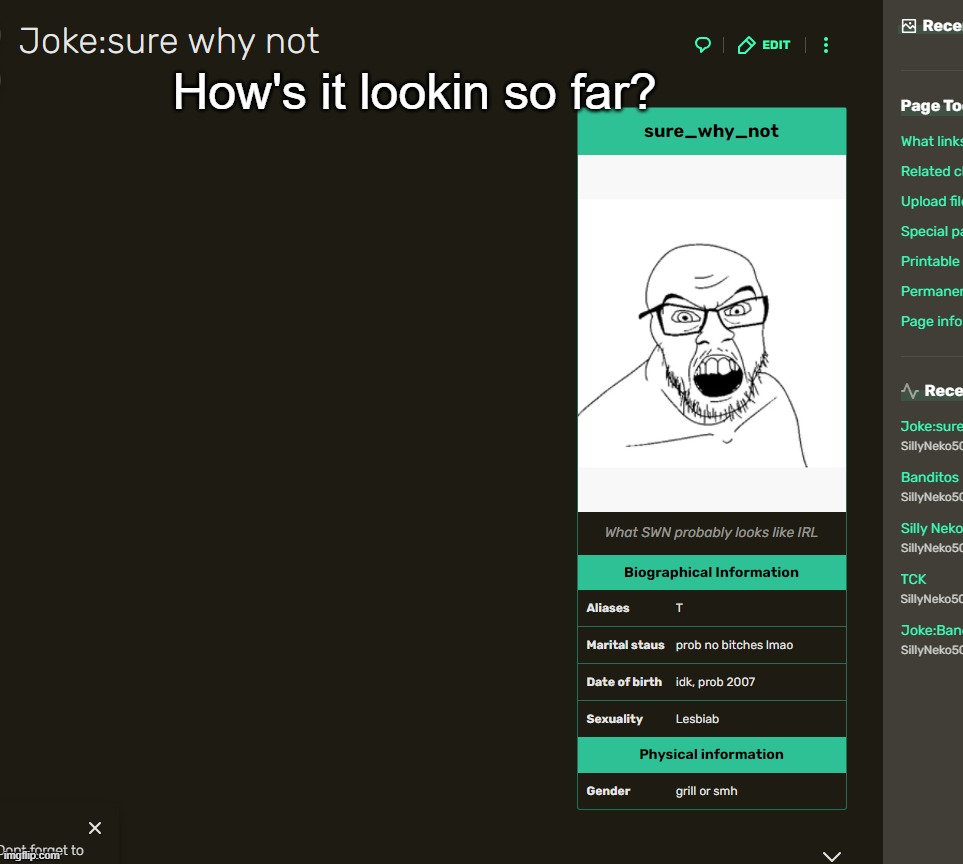Click the 'idk, prob 2007' value

715,682
